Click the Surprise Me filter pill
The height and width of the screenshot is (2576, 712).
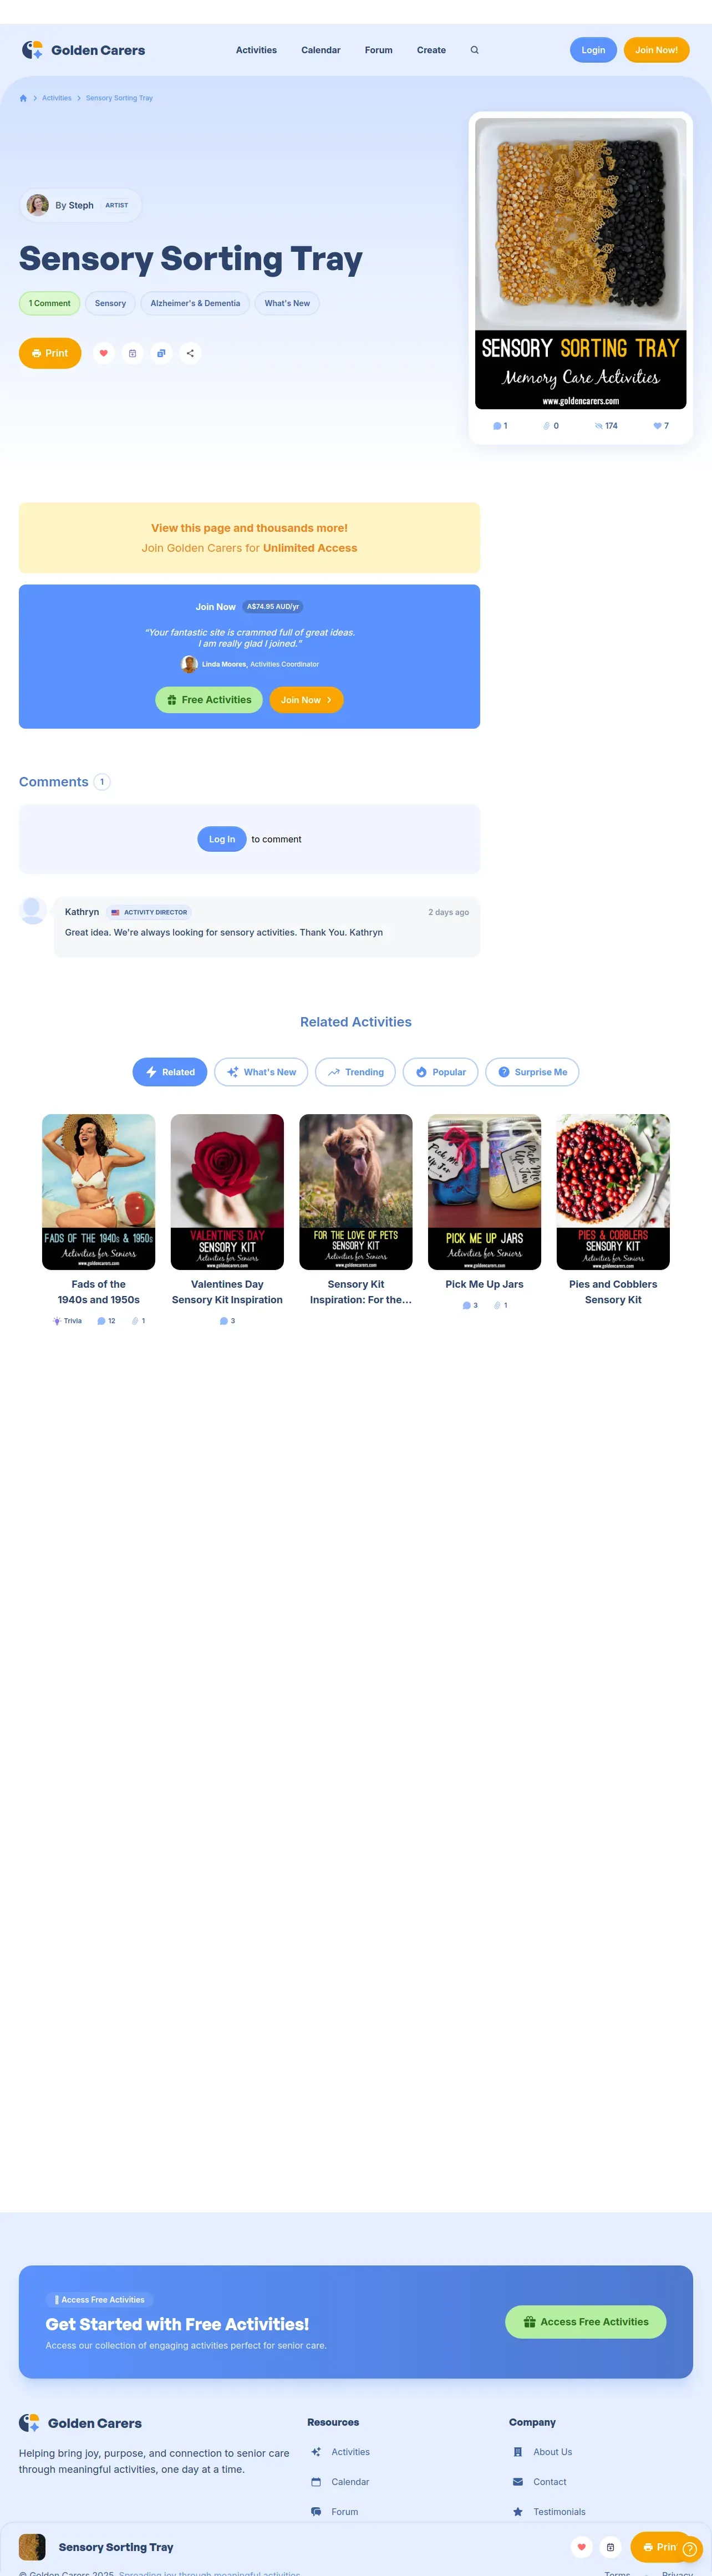coord(532,1072)
